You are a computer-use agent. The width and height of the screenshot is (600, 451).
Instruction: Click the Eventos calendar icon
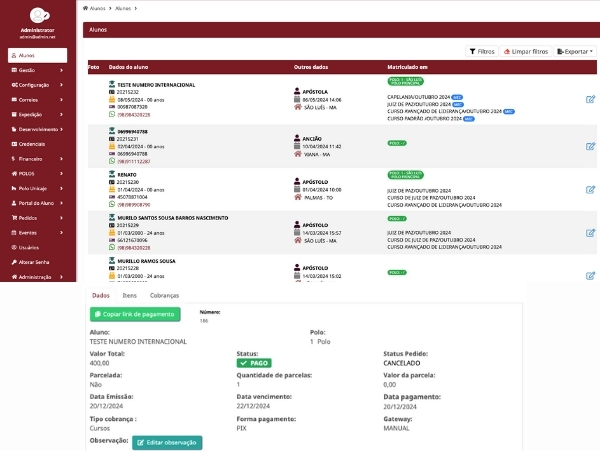(14, 232)
